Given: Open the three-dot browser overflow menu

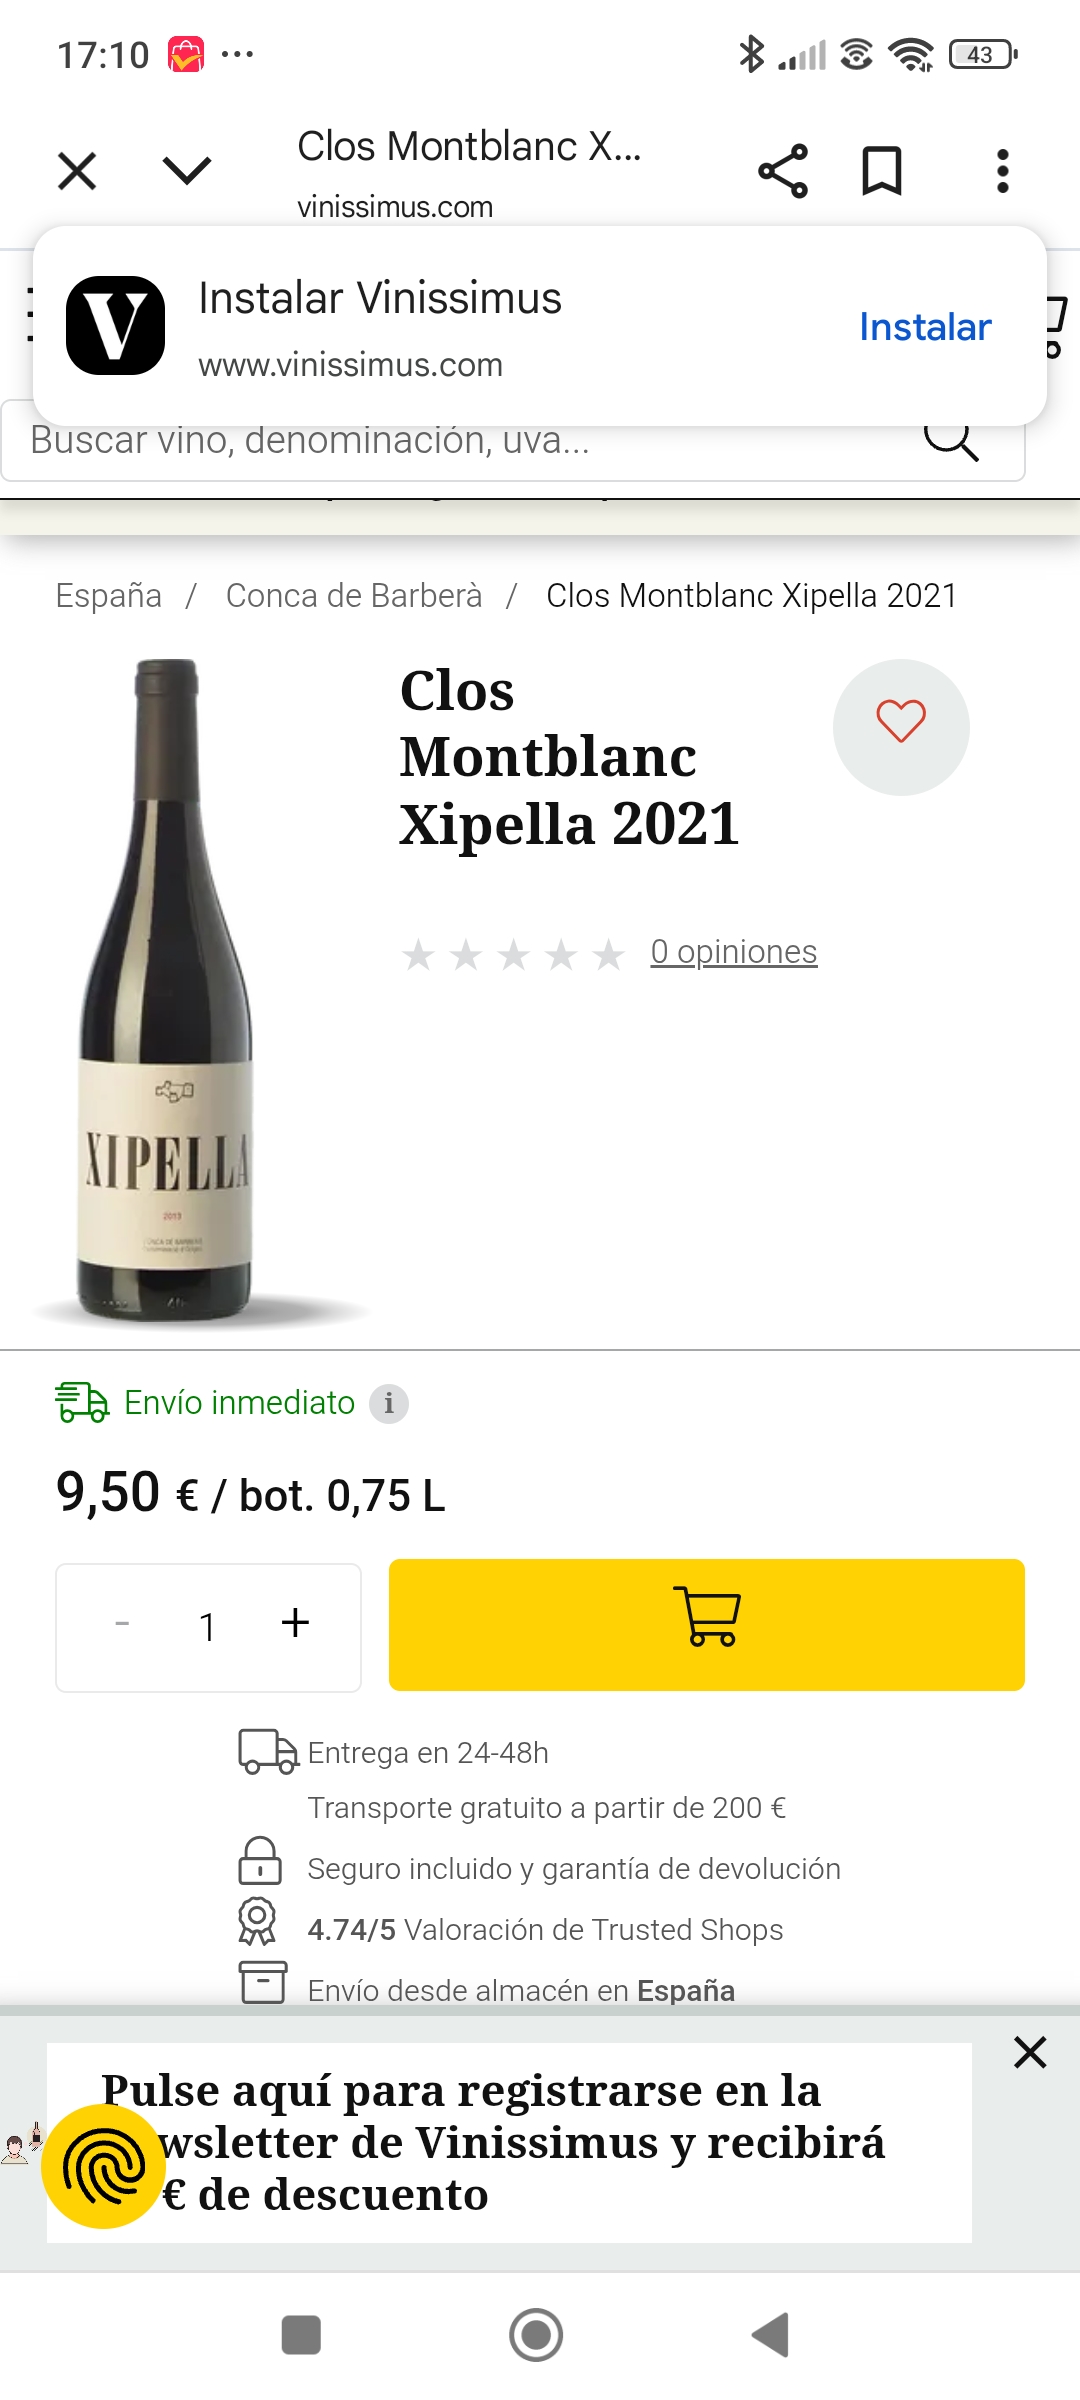Looking at the screenshot, I should click(x=1002, y=171).
